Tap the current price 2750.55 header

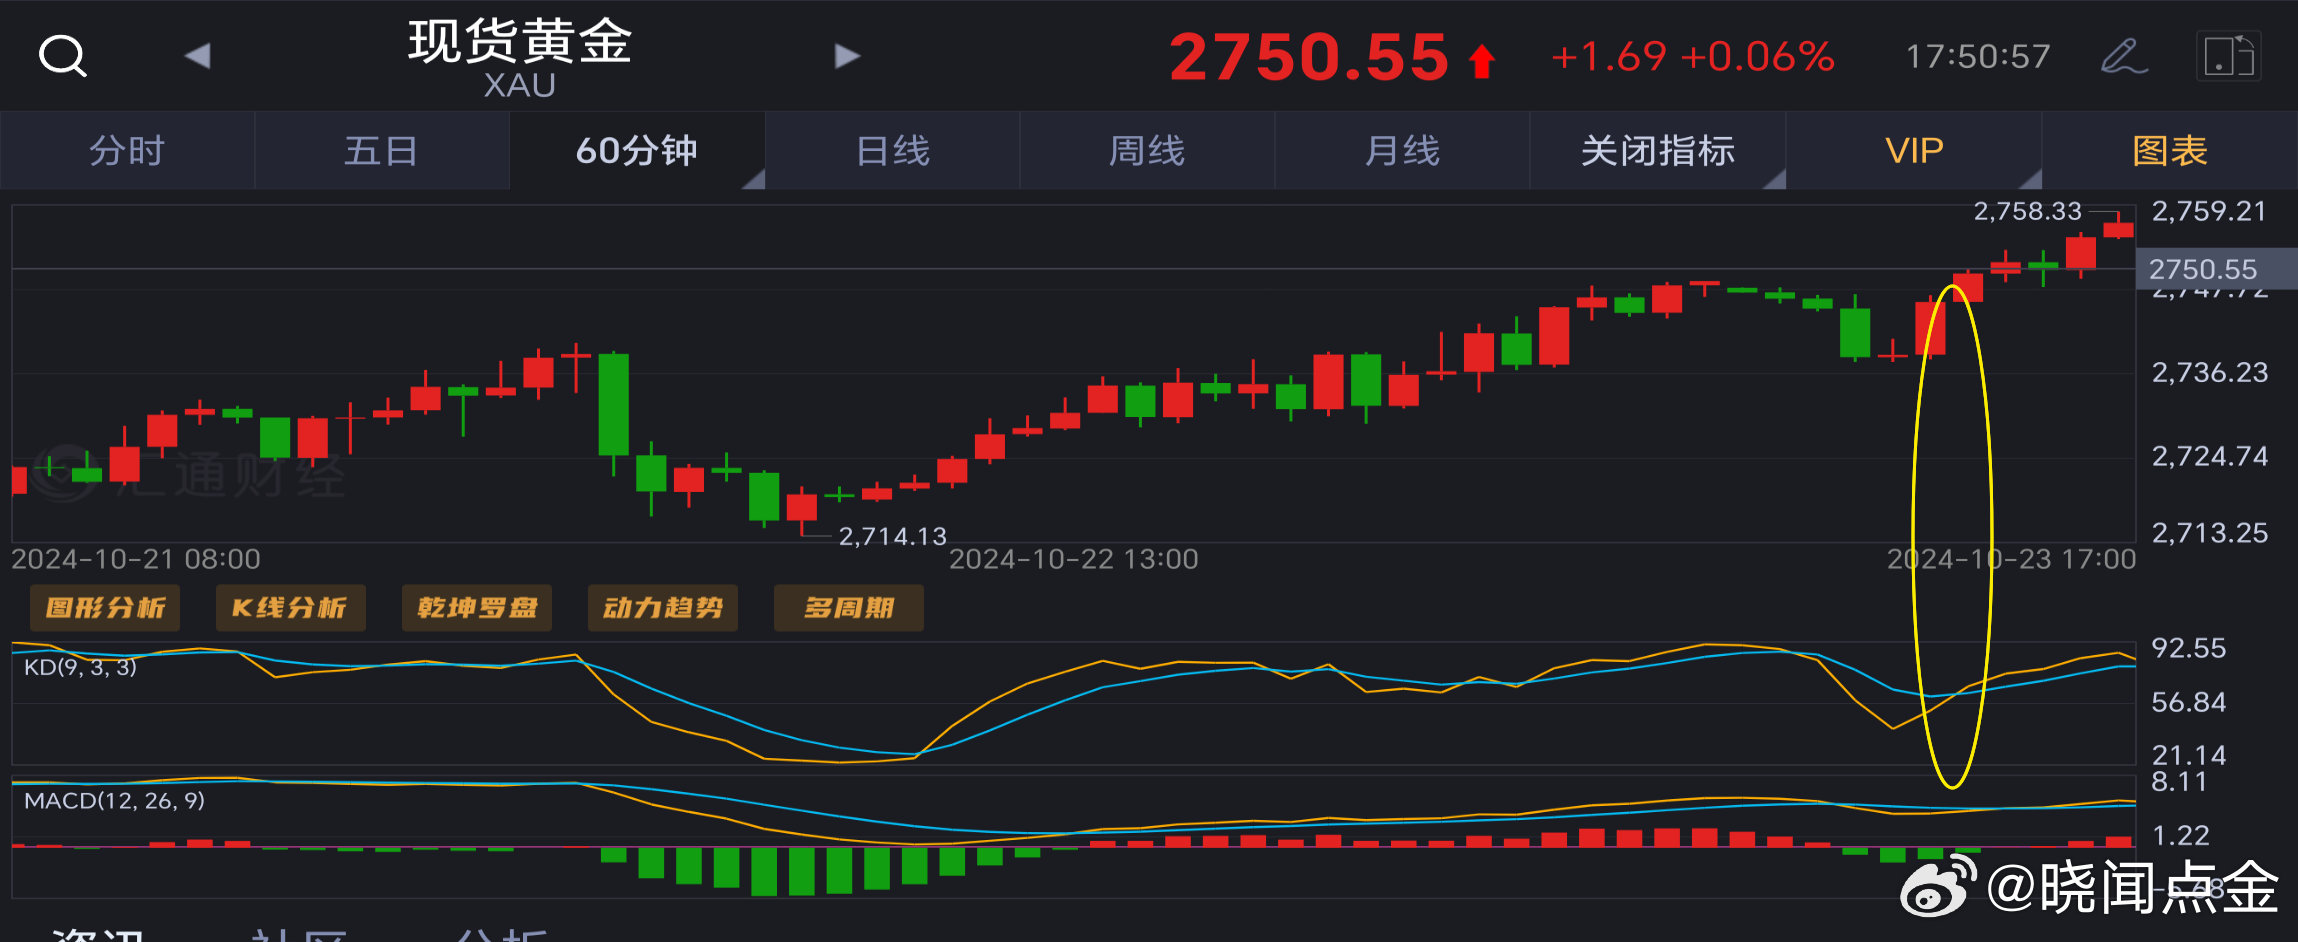(1309, 57)
